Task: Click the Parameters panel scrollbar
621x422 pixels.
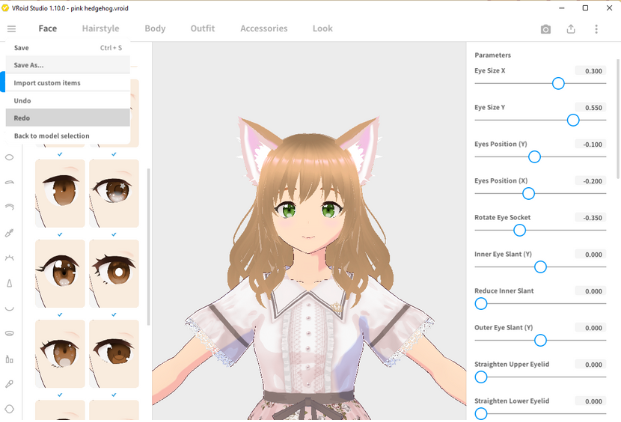Action: tap(617, 119)
